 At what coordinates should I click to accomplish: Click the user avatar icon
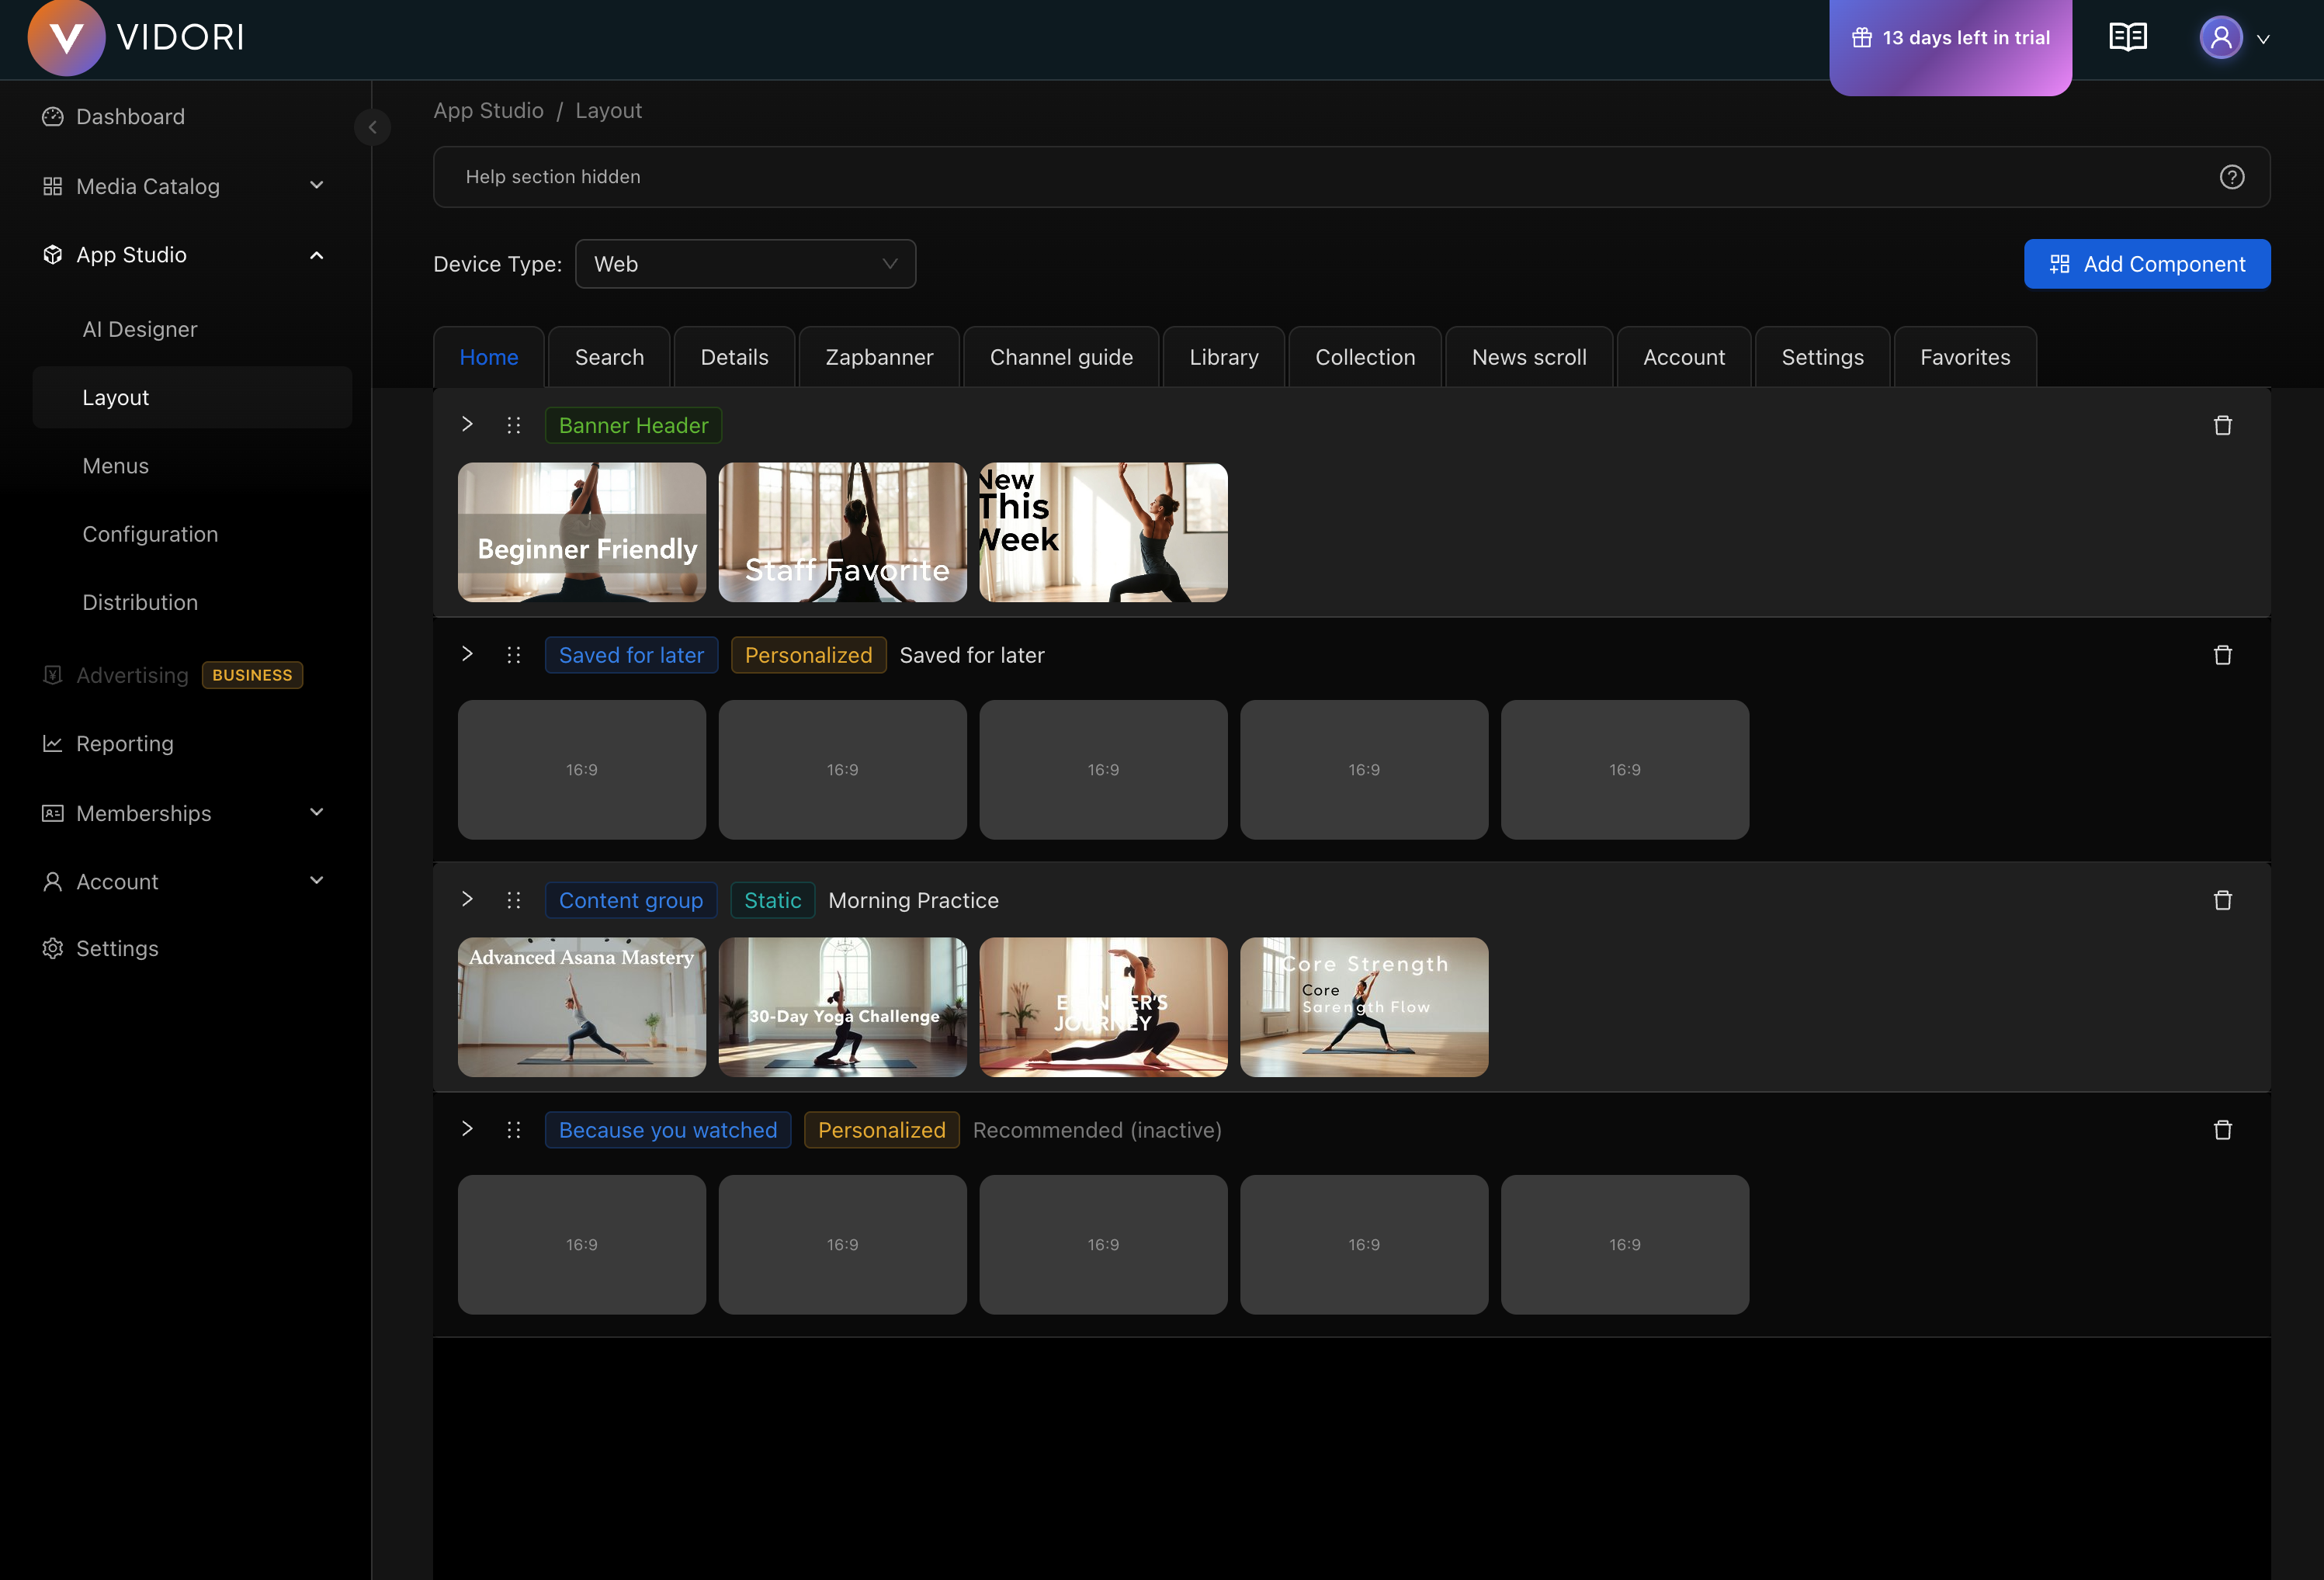click(x=2221, y=37)
